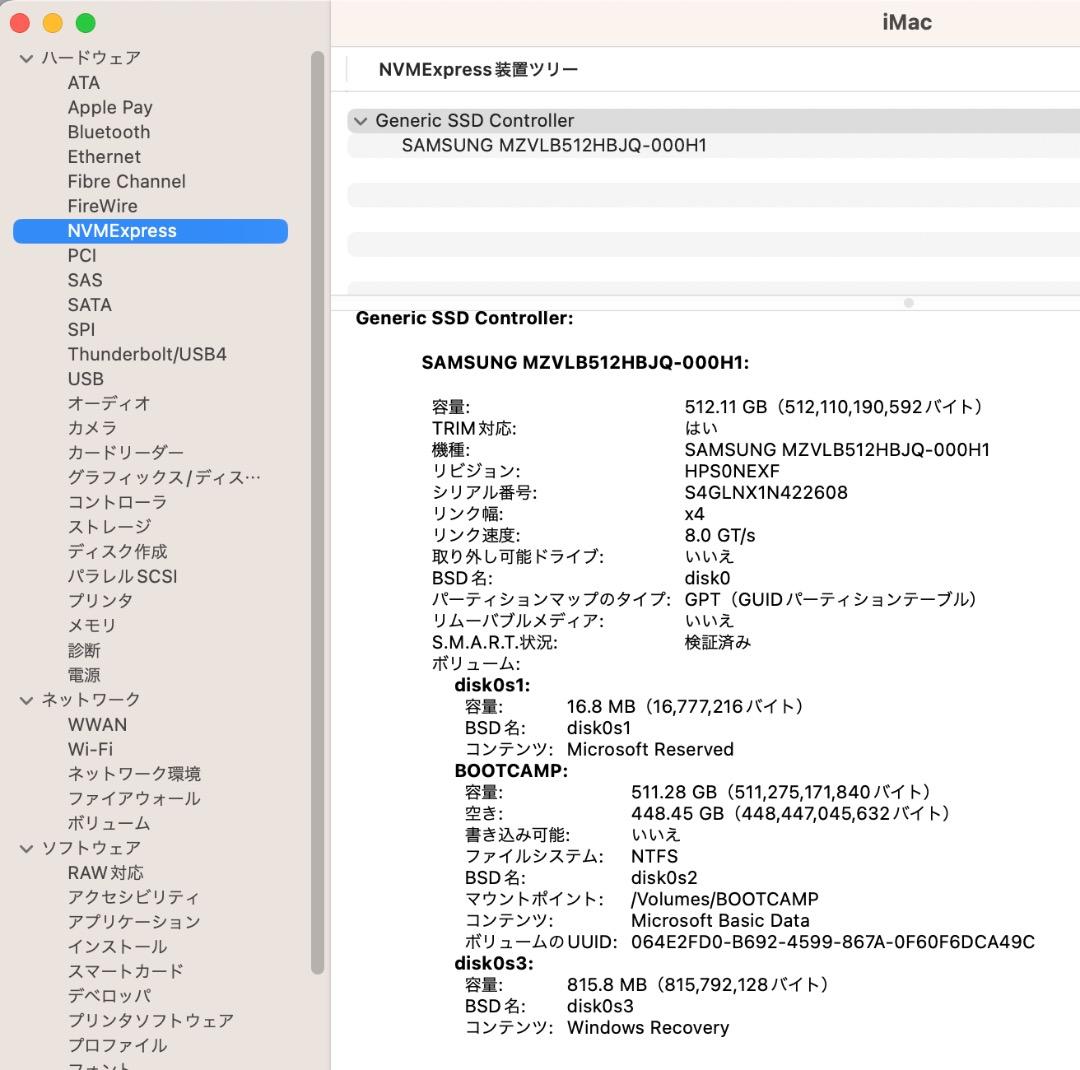Open メモリ info
This screenshot has width=1080, height=1070.
click(92, 626)
